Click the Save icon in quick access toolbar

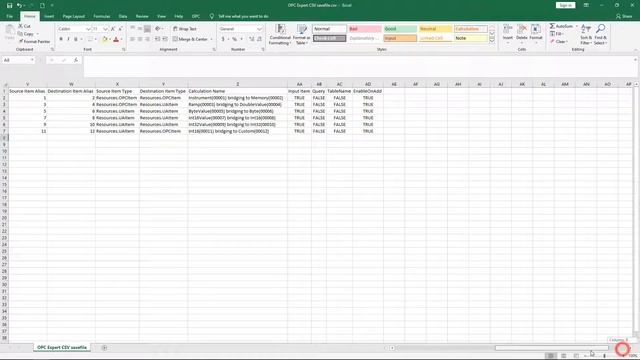point(9,5)
